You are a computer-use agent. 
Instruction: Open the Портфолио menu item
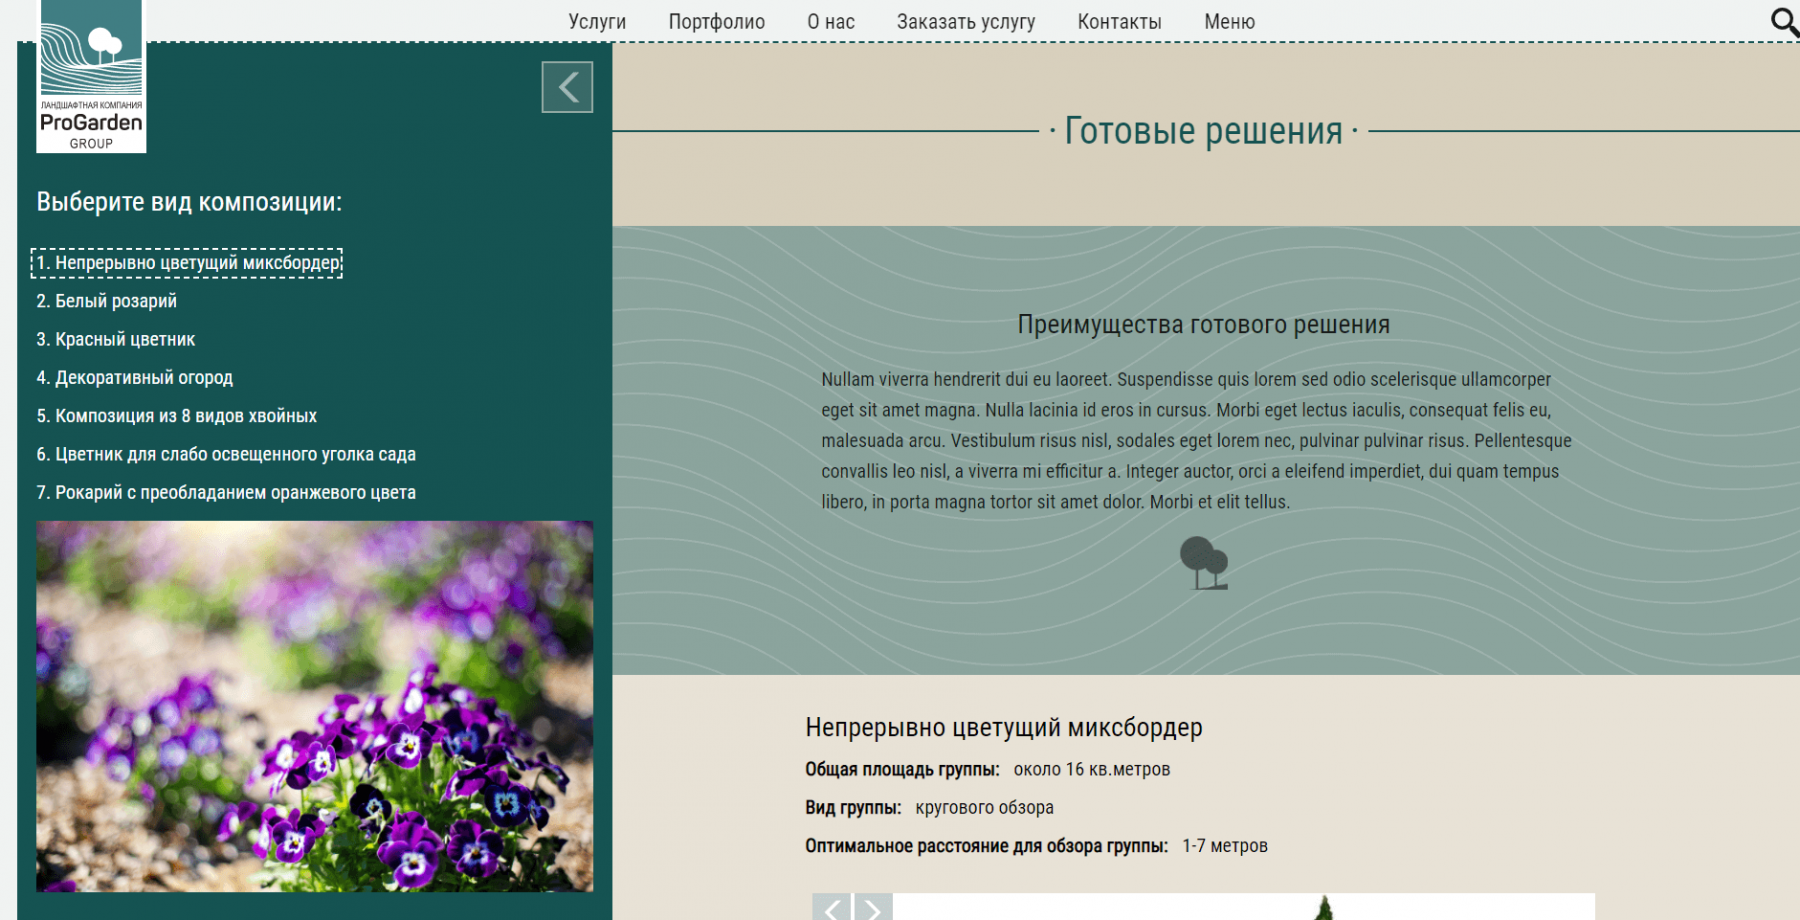click(x=716, y=22)
